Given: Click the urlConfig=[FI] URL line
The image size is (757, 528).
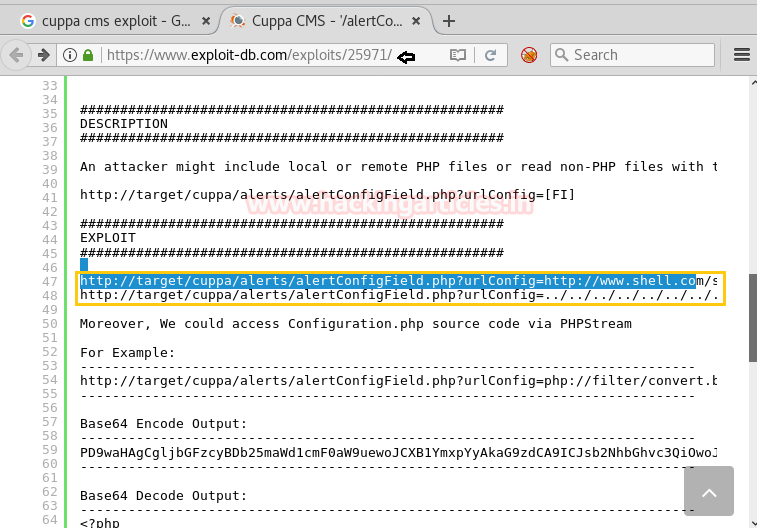Looking at the screenshot, I should pyautogui.click(x=327, y=195).
